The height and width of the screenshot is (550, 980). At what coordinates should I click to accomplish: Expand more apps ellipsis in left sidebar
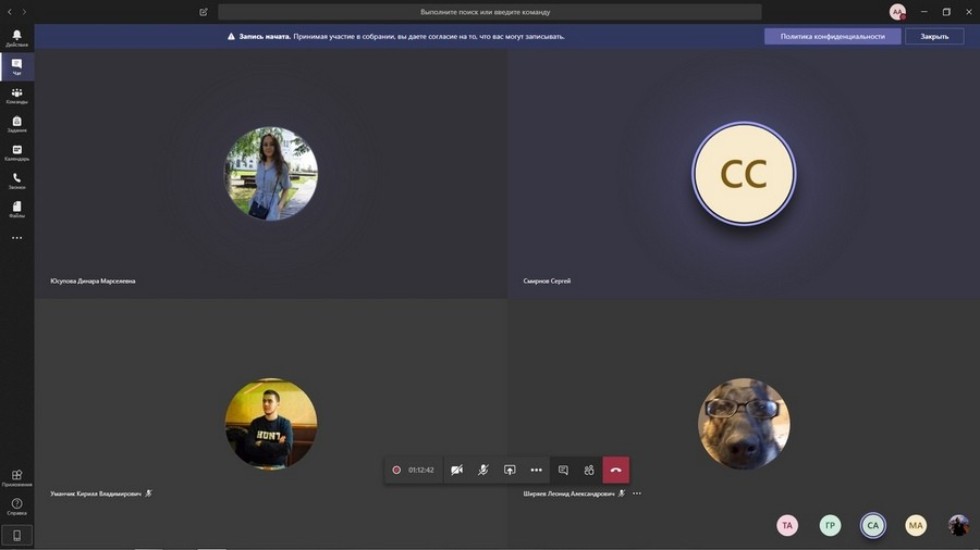tap(16, 238)
